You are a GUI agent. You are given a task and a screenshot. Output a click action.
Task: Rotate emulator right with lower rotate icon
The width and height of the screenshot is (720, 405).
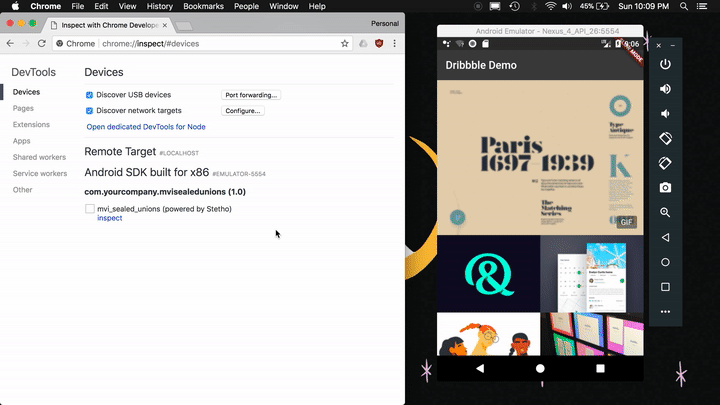point(665,163)
